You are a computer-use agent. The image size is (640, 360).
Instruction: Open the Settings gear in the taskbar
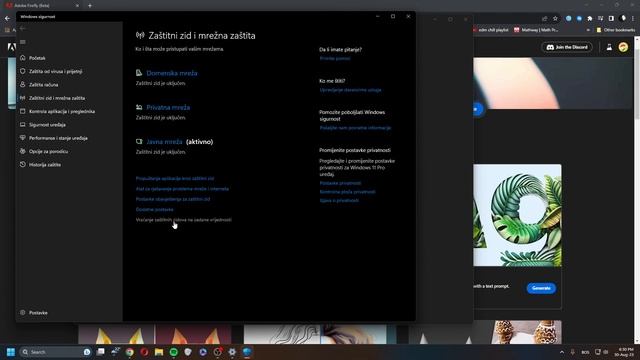tap(232, 352)
